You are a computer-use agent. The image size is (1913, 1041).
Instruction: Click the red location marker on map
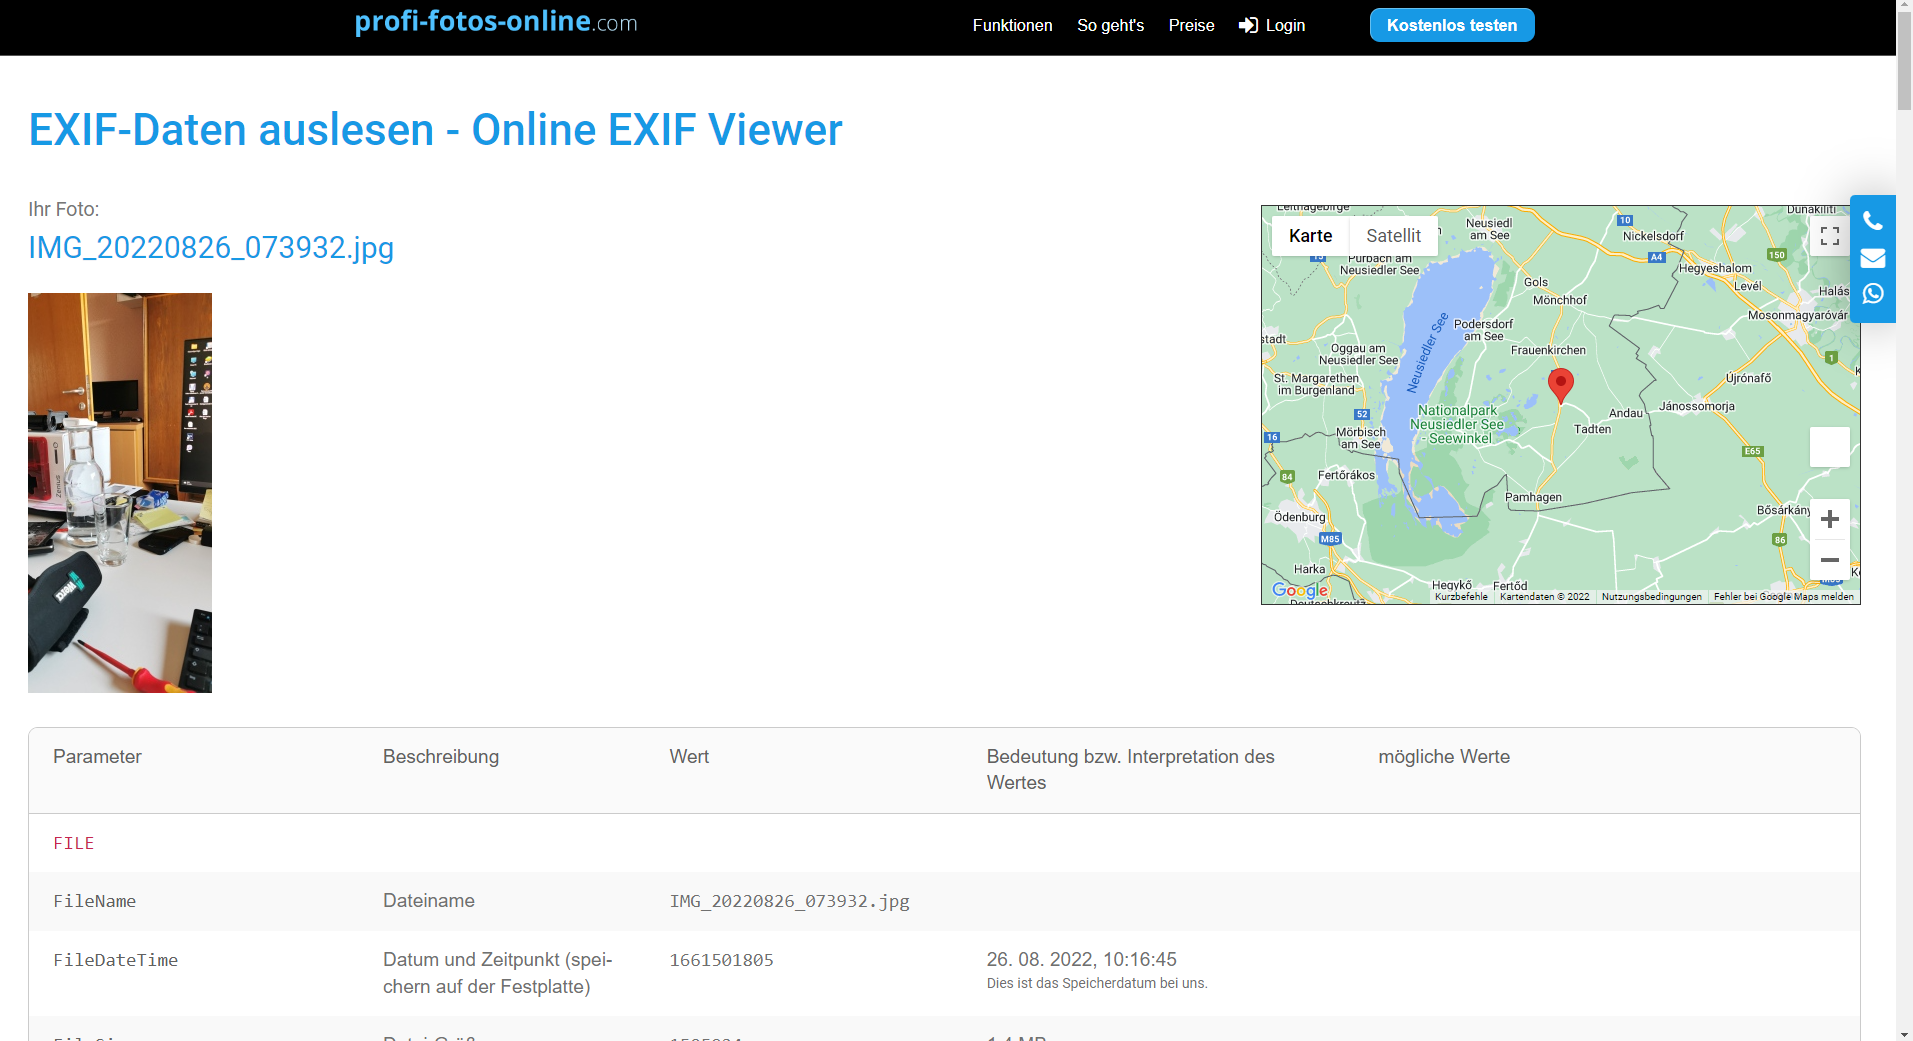1560,385
